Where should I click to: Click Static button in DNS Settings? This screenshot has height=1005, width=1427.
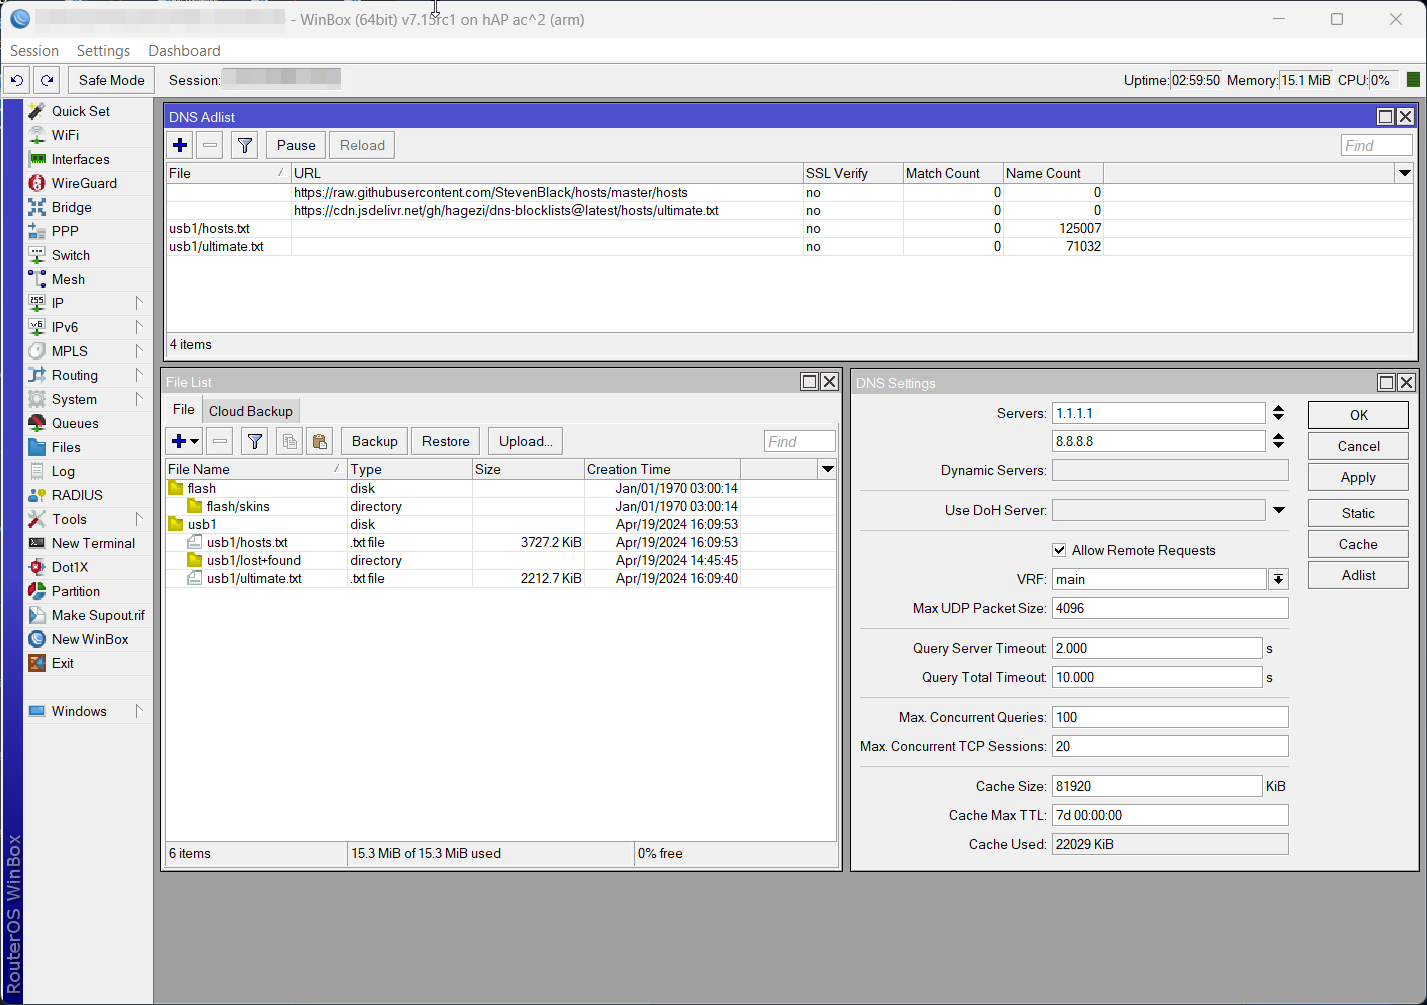pyautogui.click(x=1358, y=513)
